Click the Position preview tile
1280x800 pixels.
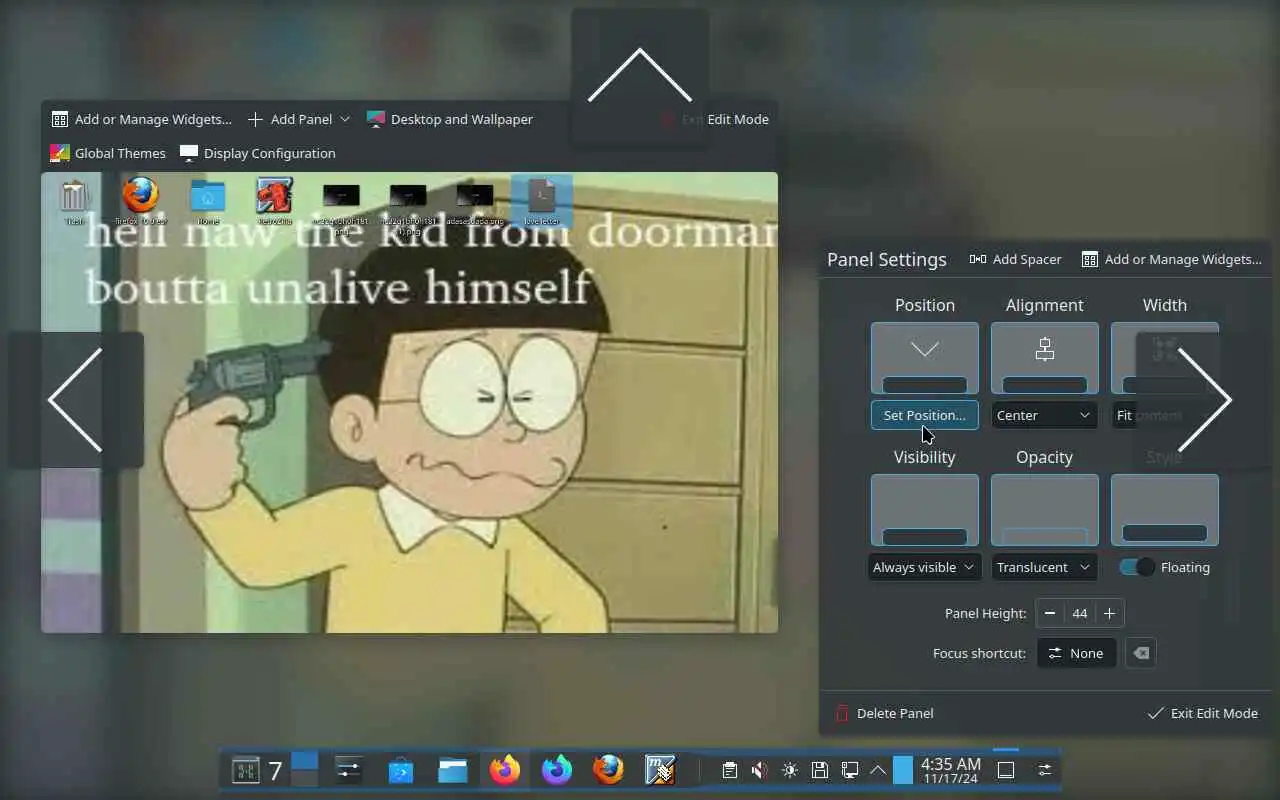924,358
